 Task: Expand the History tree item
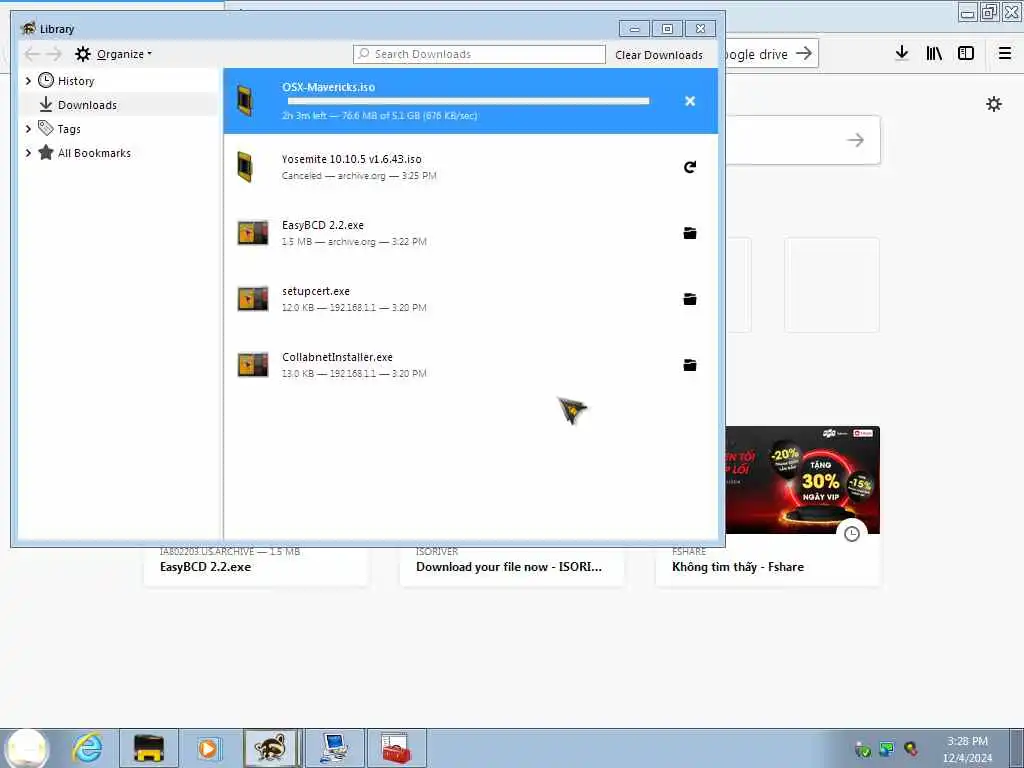click(27, 81)
